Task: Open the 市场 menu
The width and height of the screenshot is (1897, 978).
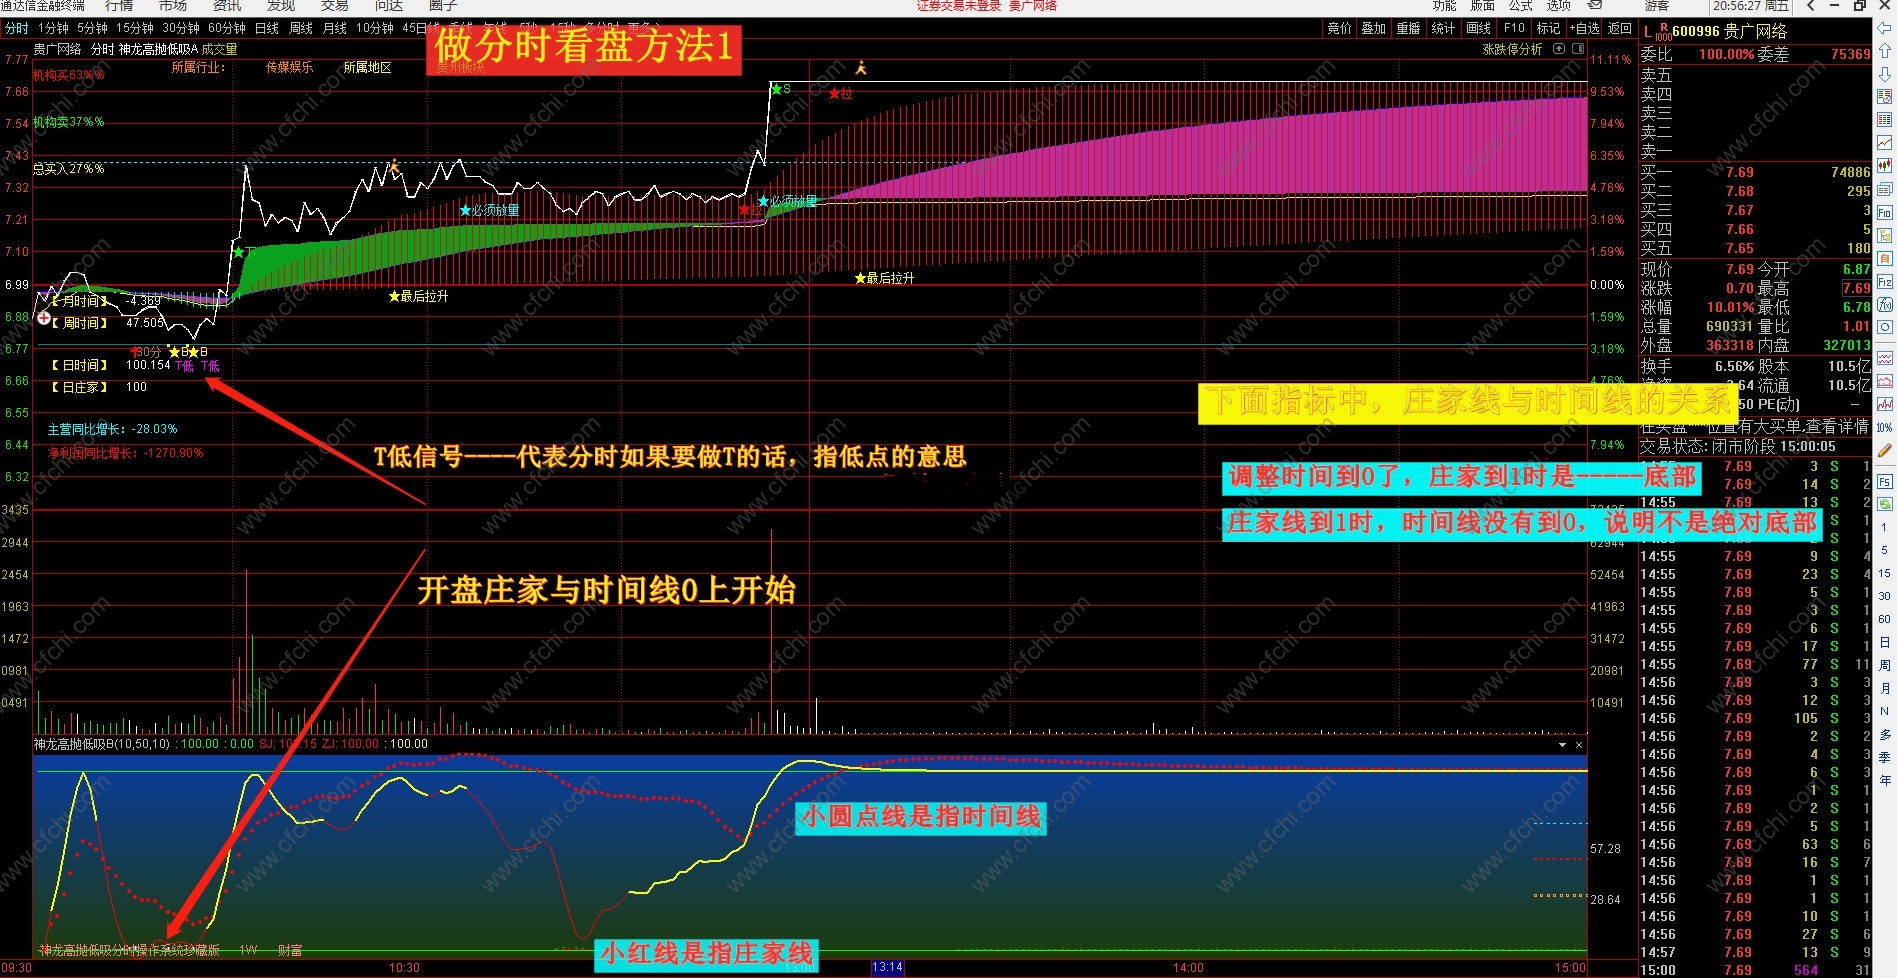Action: 173,6
